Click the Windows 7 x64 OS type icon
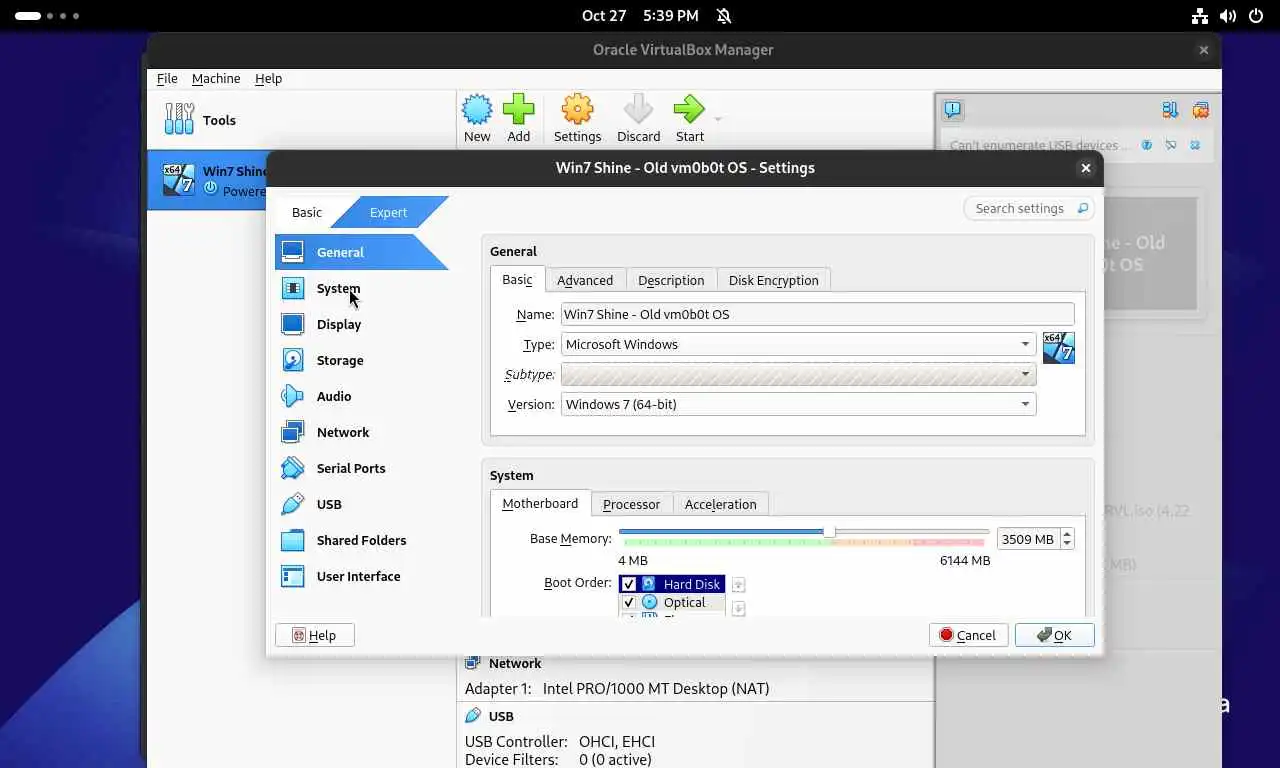1280x768 pixels. (1058, 347)
